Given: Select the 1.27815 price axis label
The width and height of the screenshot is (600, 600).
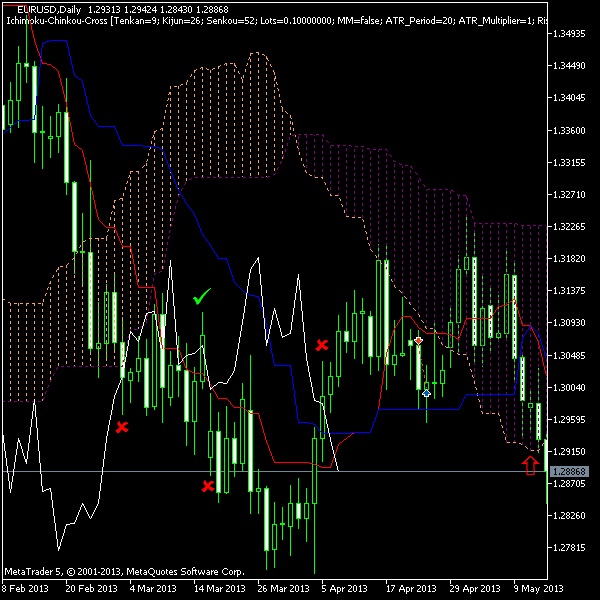Looking at the screenshot, I should pos(568,548).
